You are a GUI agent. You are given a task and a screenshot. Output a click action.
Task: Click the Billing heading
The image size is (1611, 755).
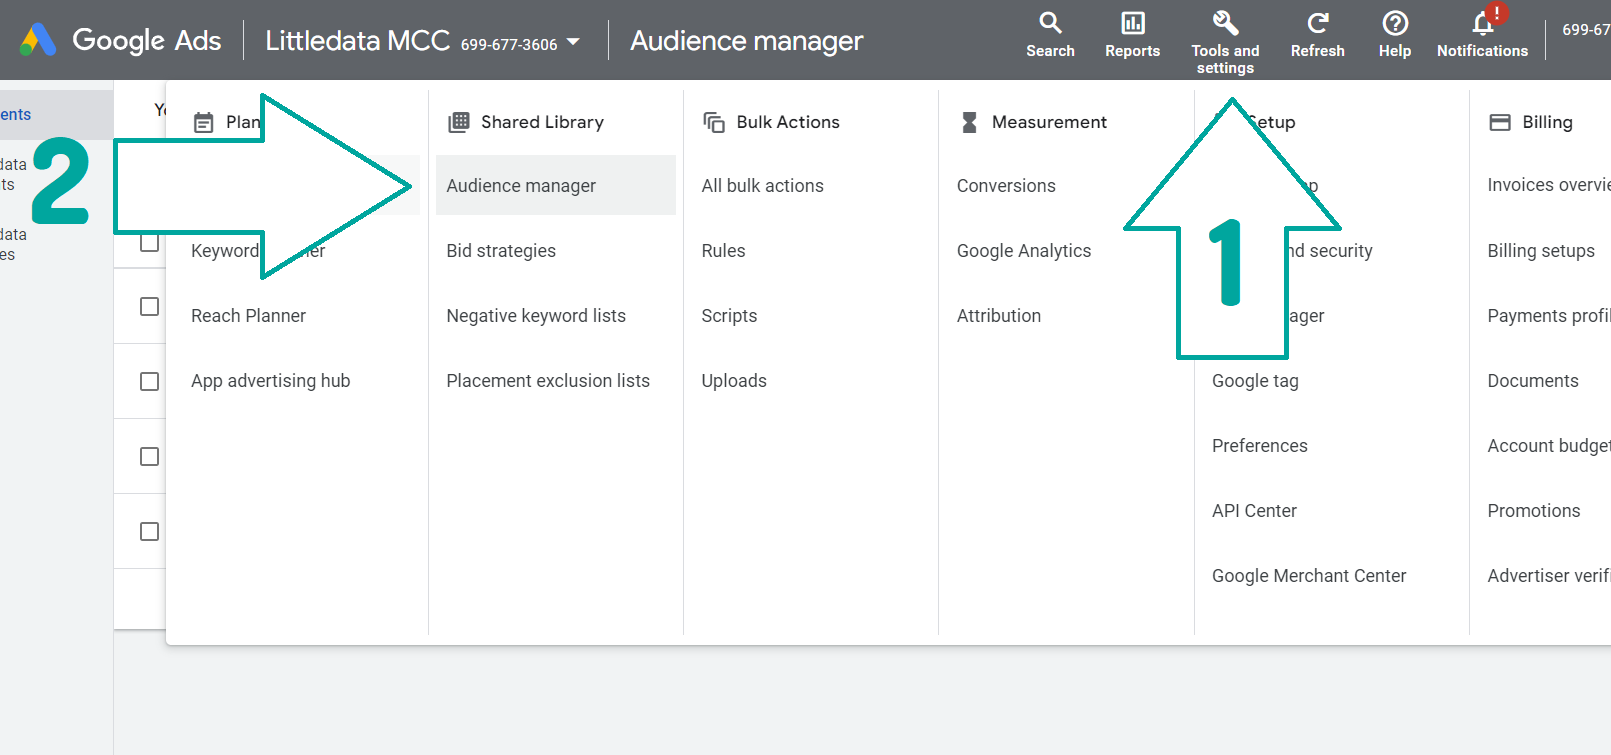tap(1547, 122)
